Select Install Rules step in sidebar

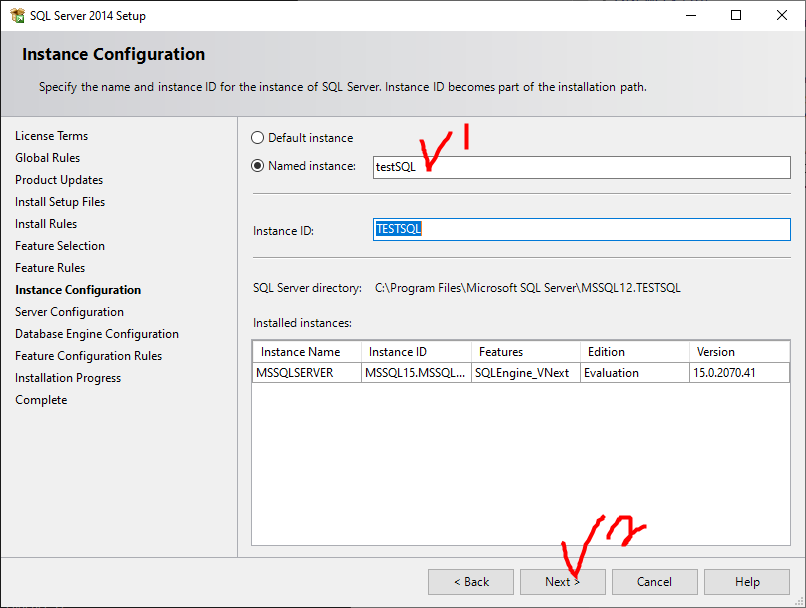(46, 224)
